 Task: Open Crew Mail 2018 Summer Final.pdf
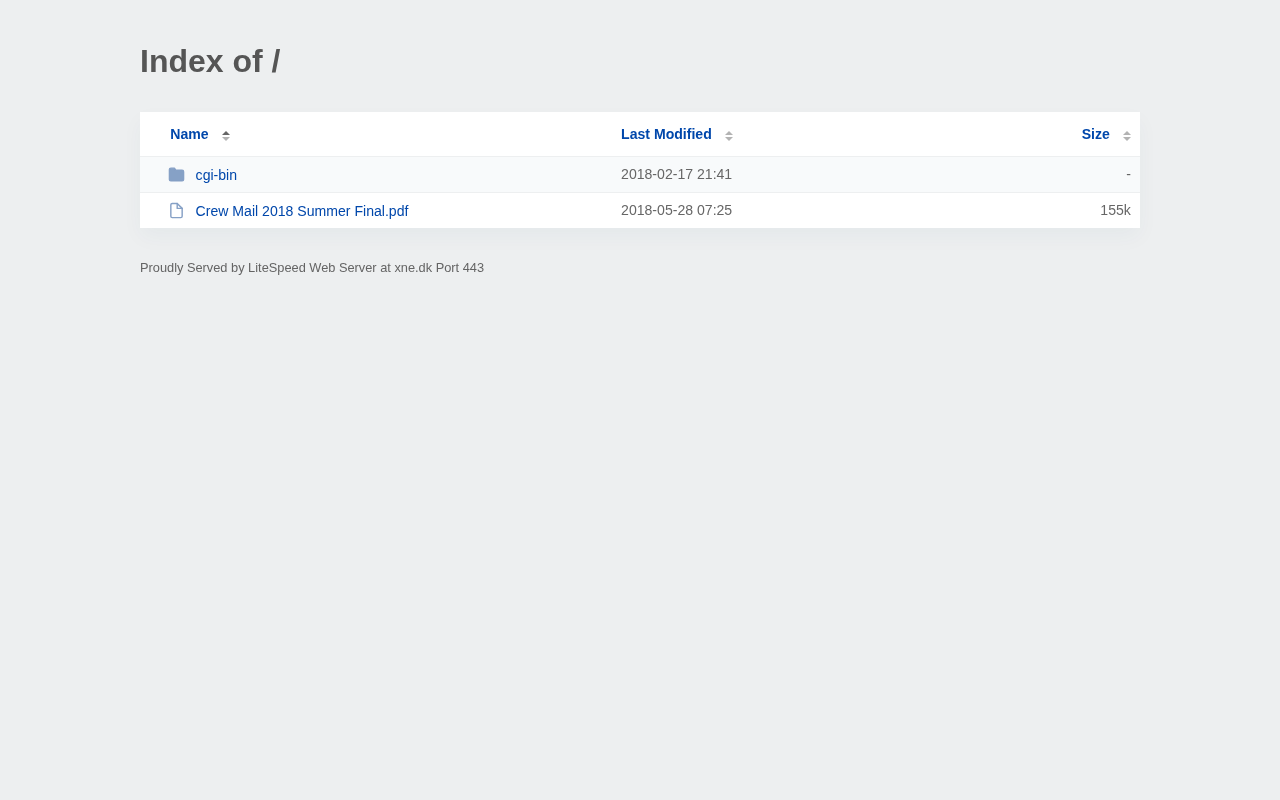pyautogui.click(x=302, y=211)
